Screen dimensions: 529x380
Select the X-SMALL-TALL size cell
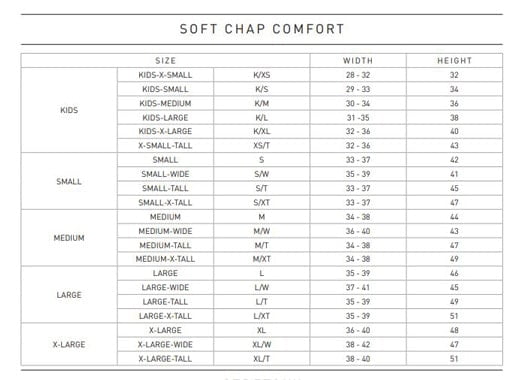click(x=165, y=145)
